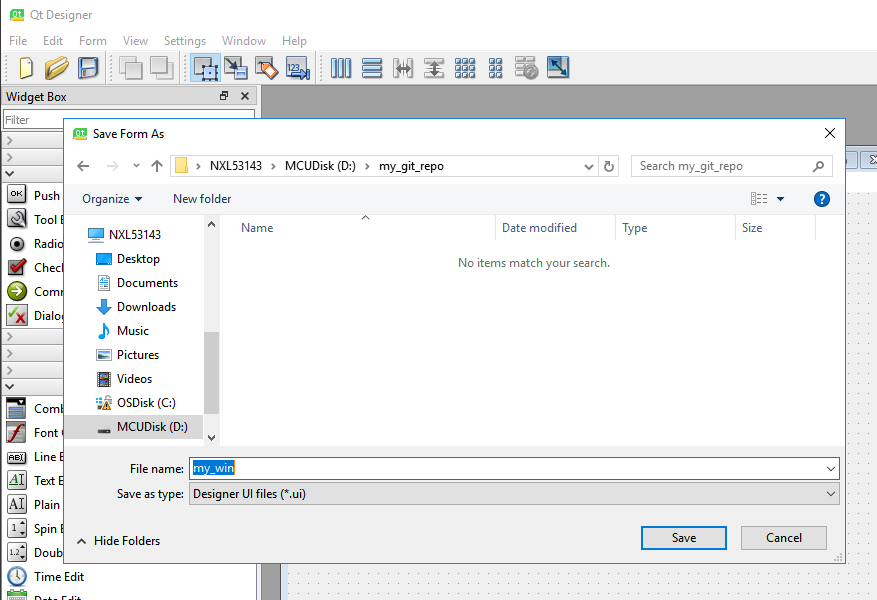
Task: Open the Settings menu
Action: coord(185,41)
